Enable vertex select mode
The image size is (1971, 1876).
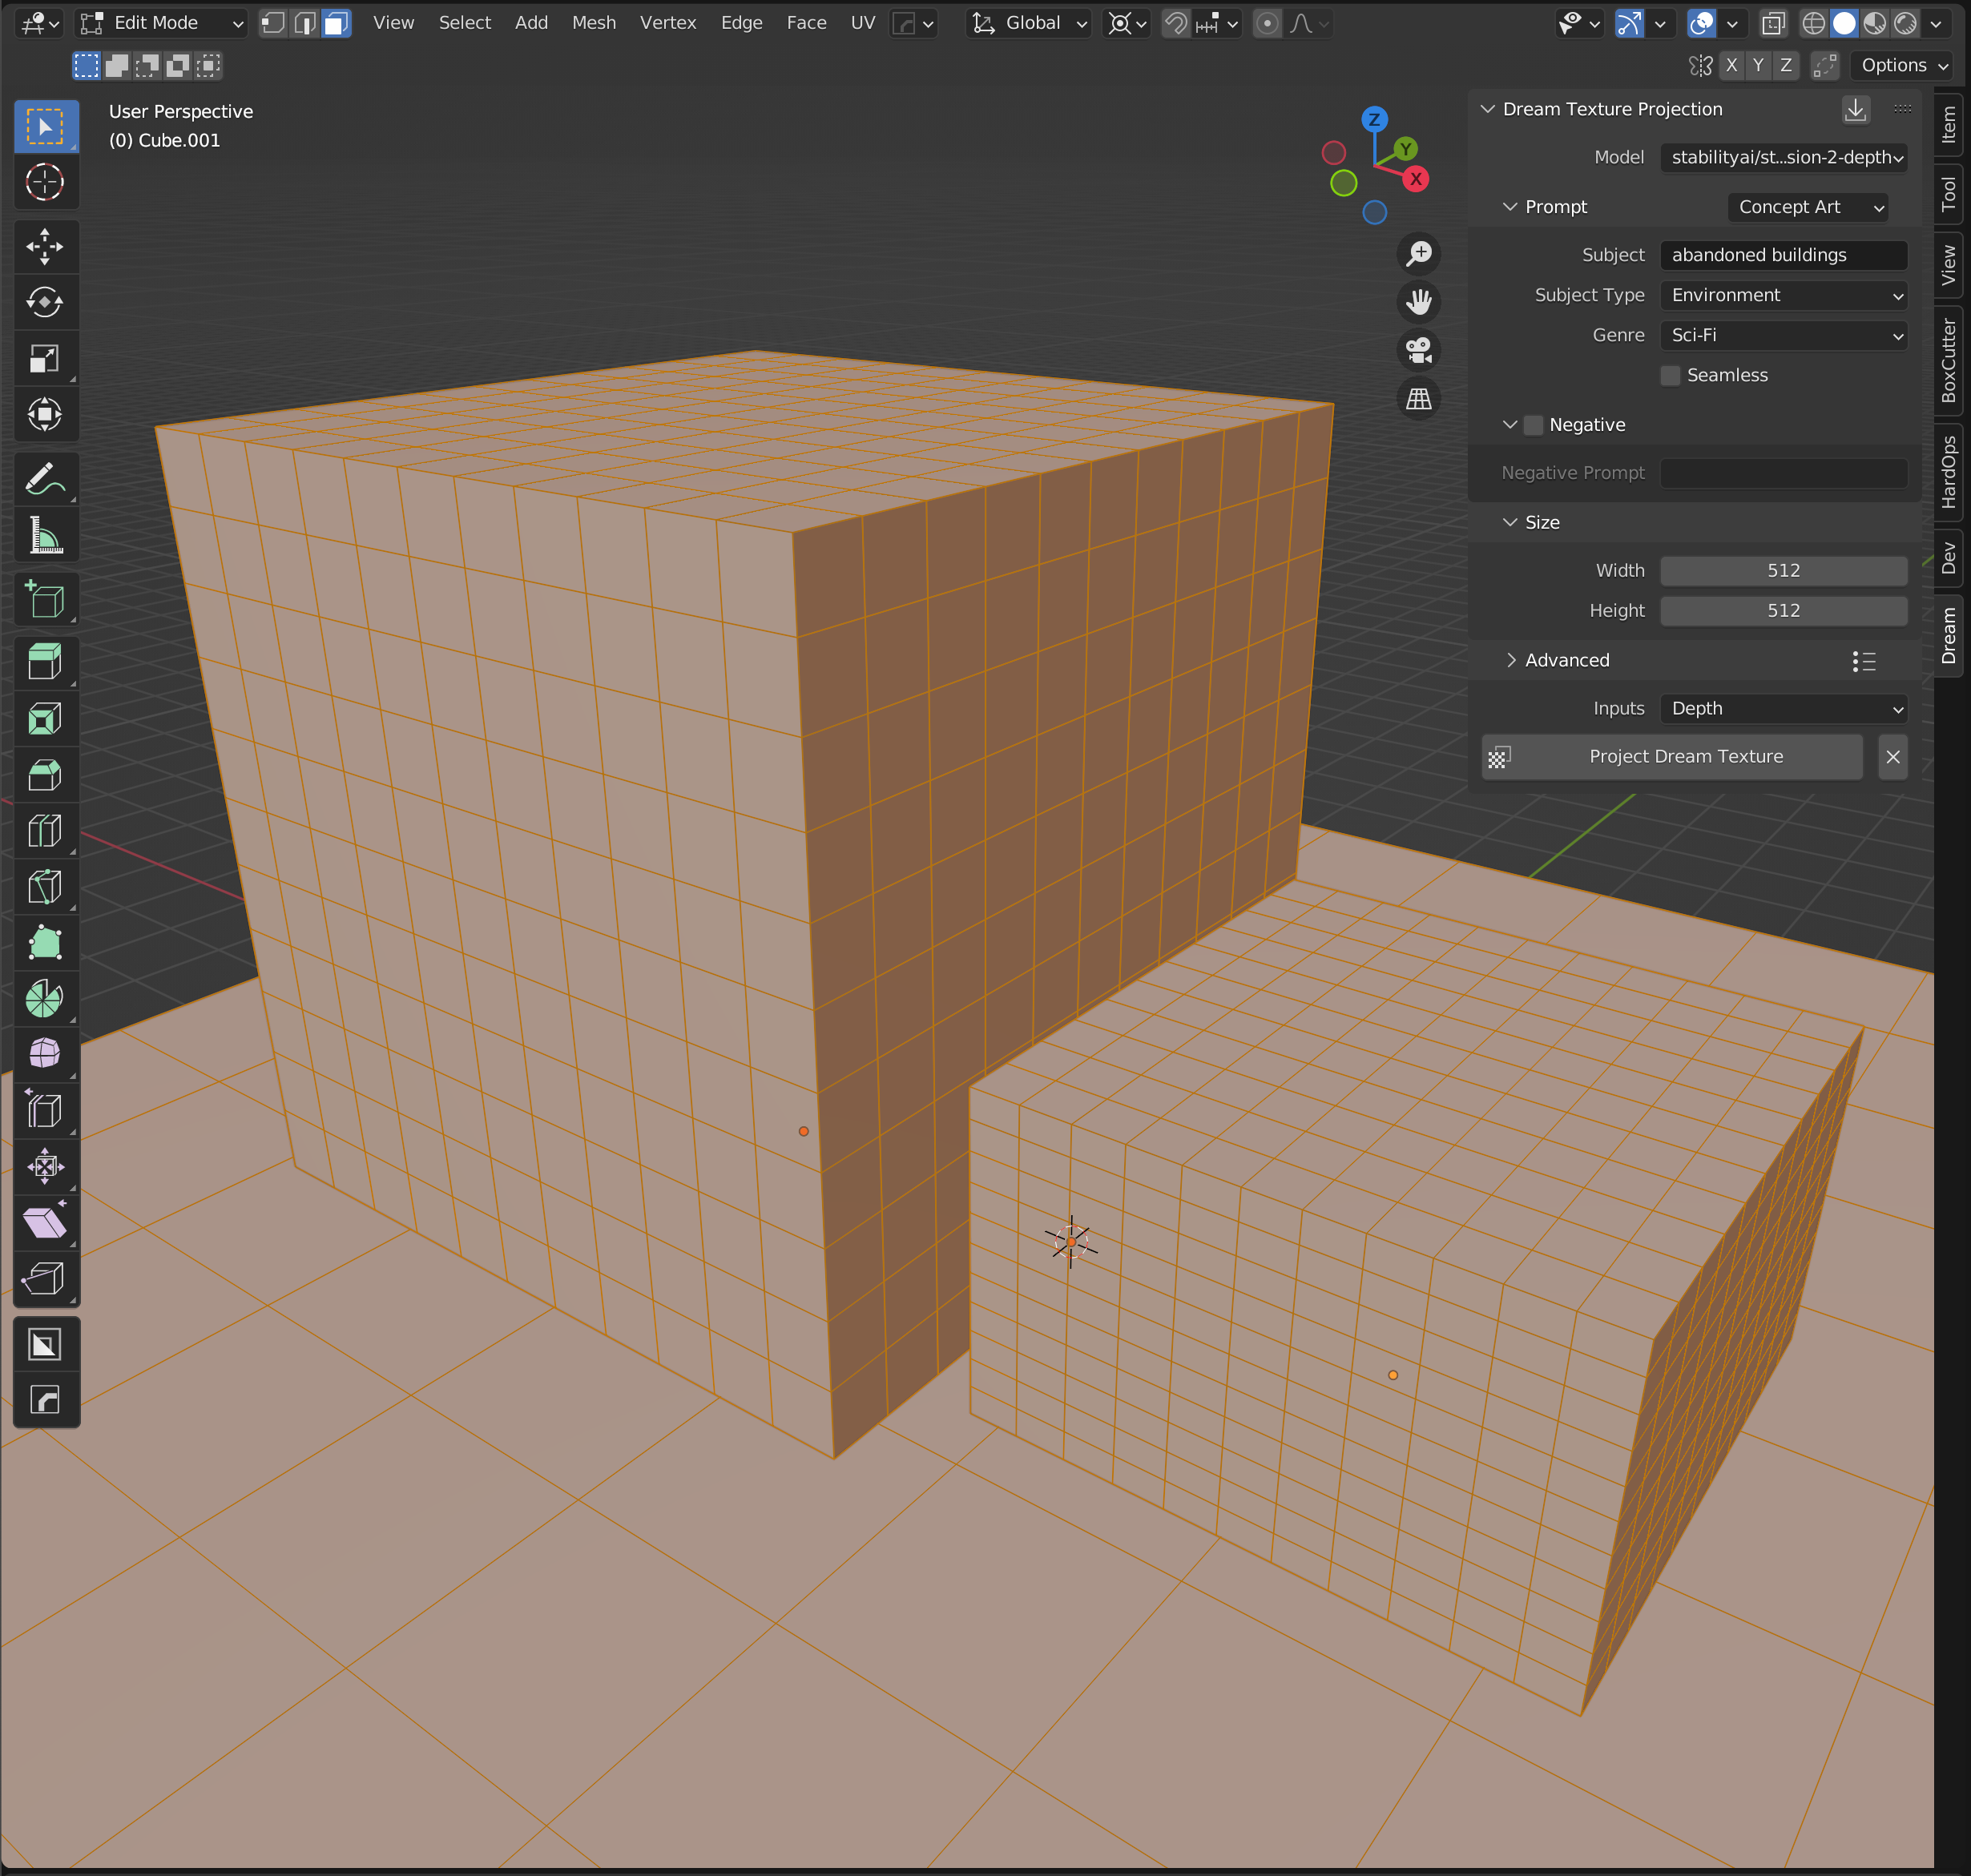click(x=273, y=23)
